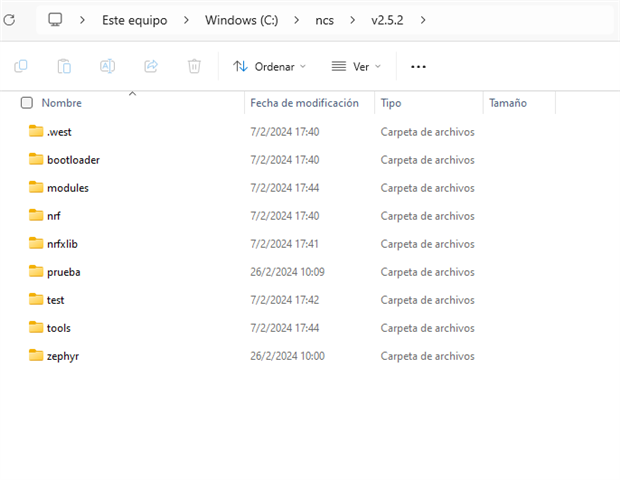Click the nrfxlib folder icon

pos(36,243)
